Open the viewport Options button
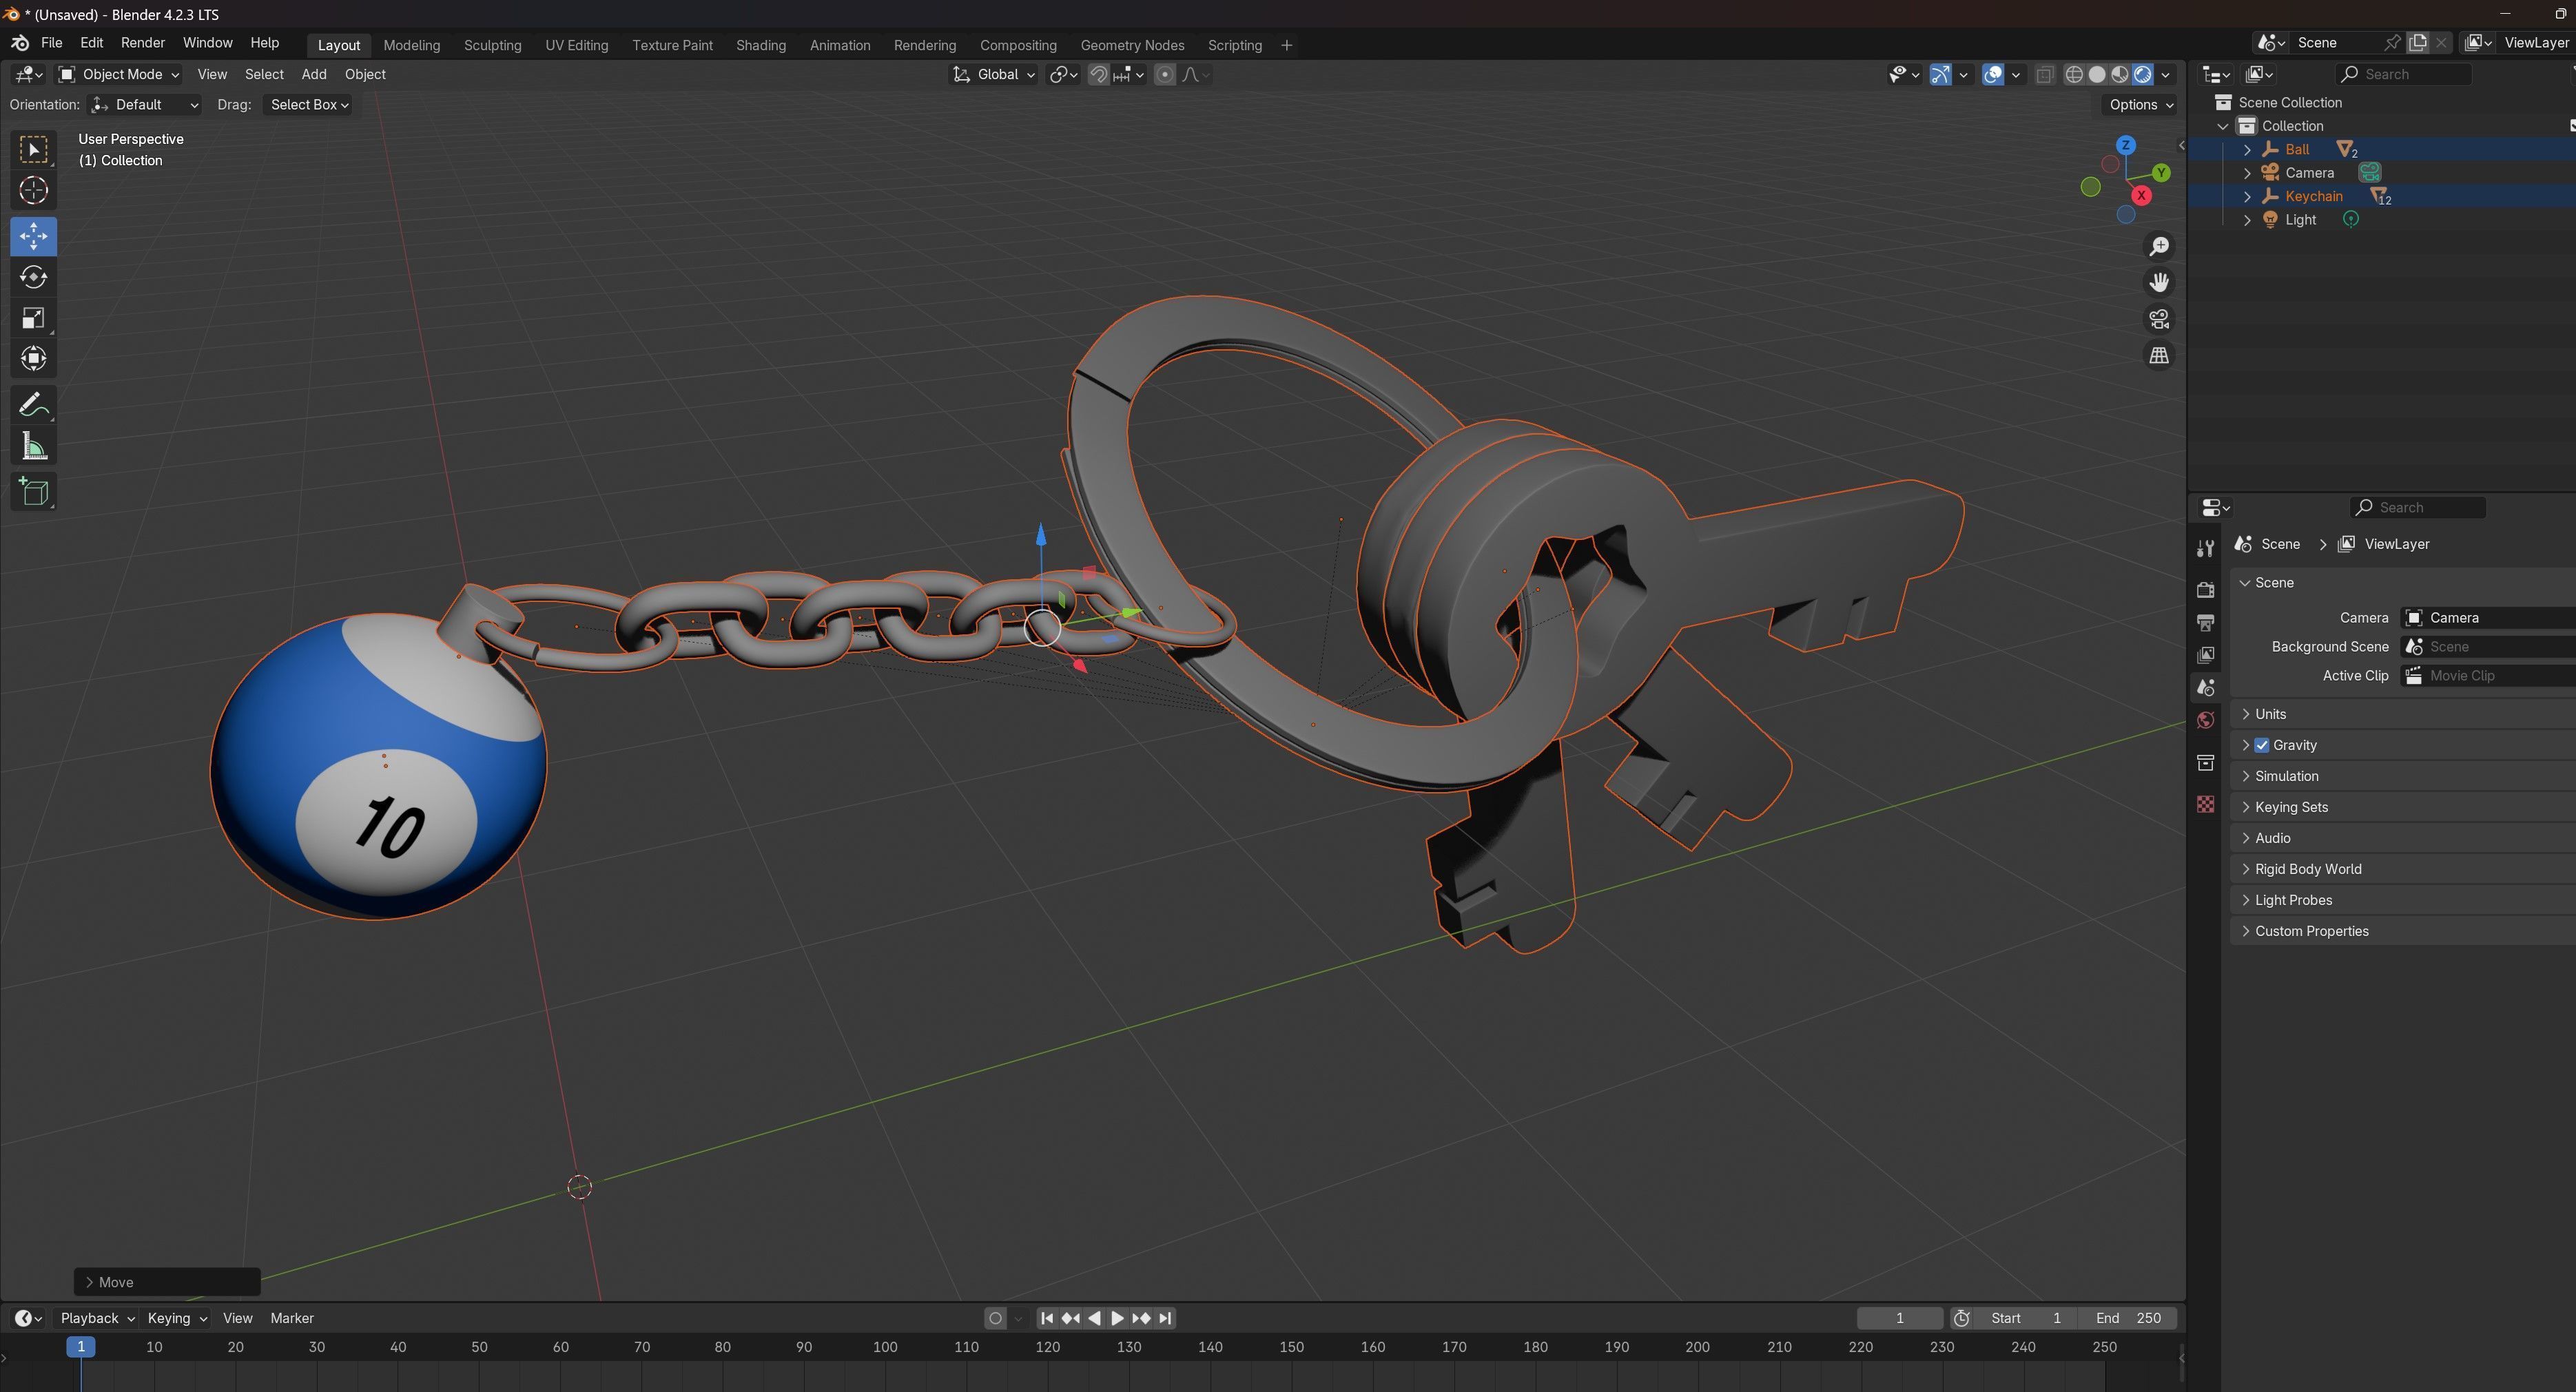The width and height of the screenshot is (2576, 1392). pyautogui.click(x=2140, y=104)
